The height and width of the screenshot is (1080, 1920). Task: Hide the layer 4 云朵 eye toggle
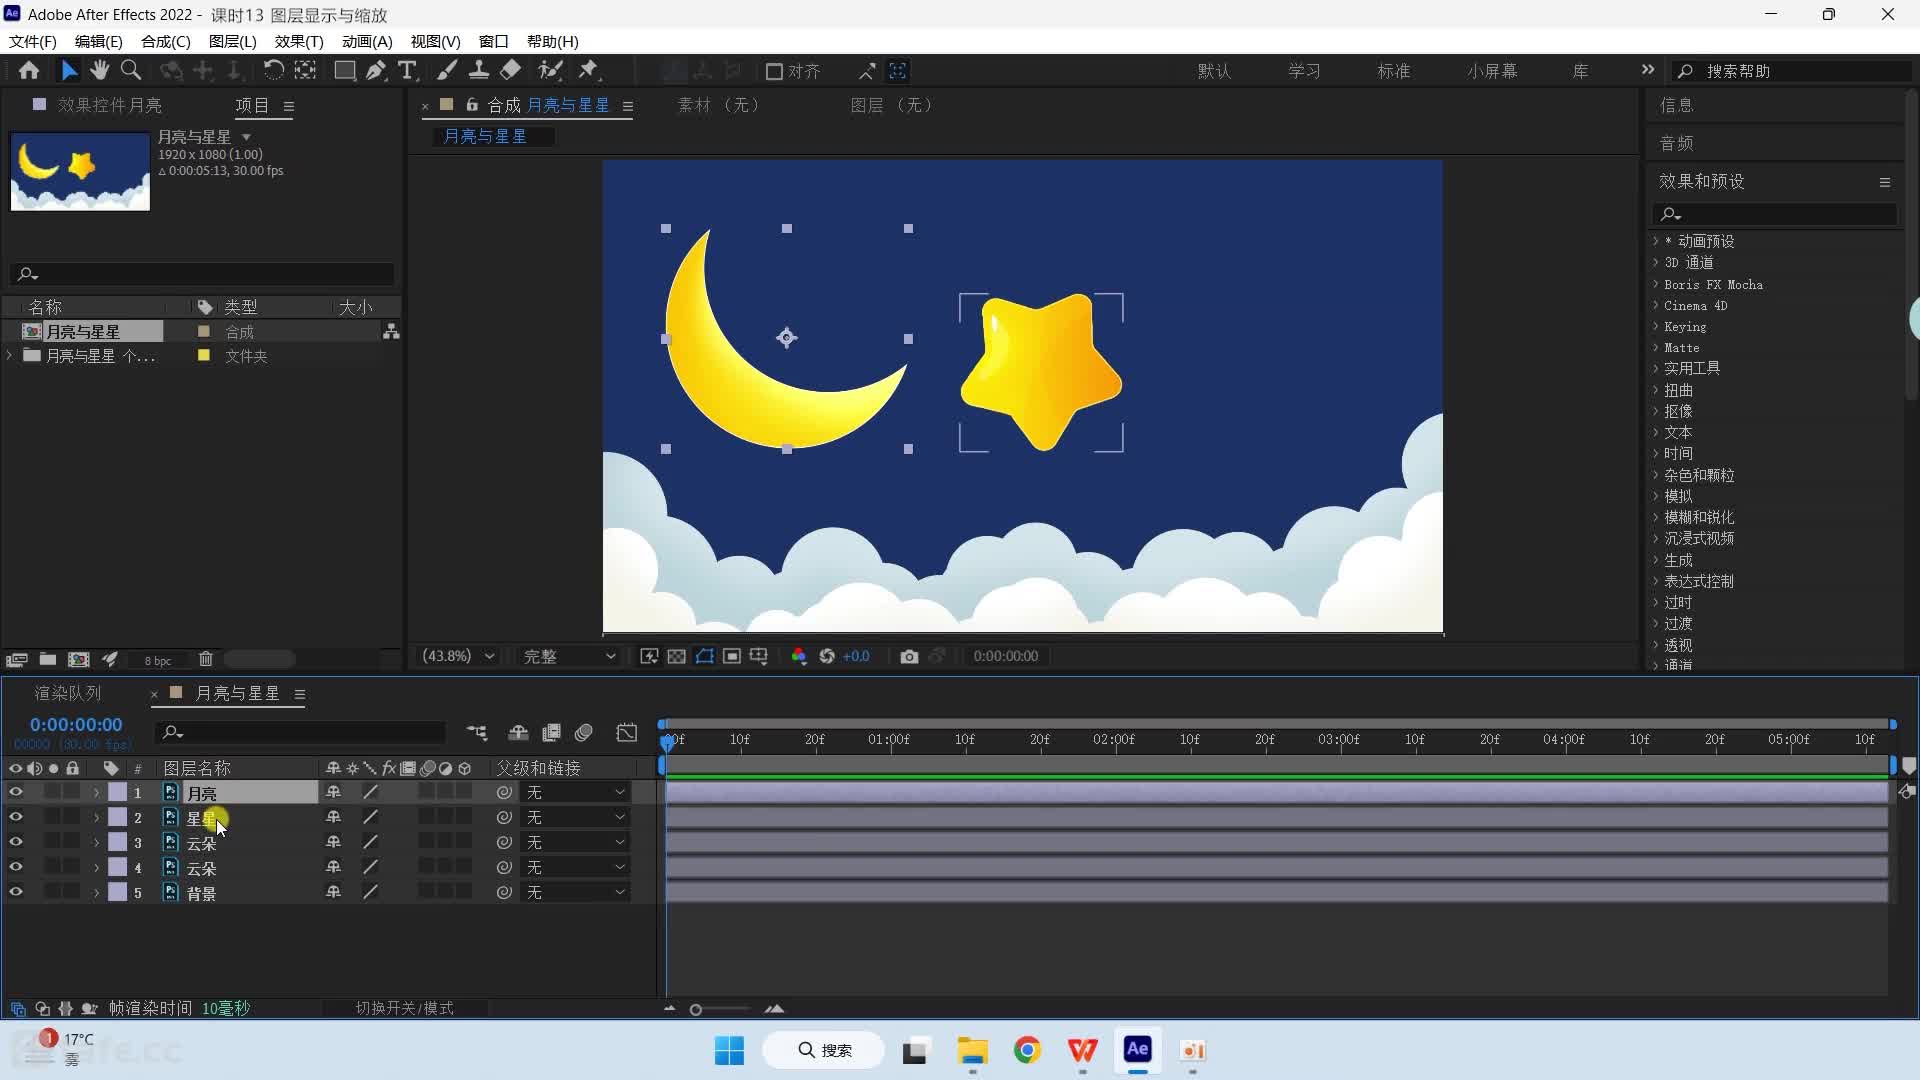16,867
